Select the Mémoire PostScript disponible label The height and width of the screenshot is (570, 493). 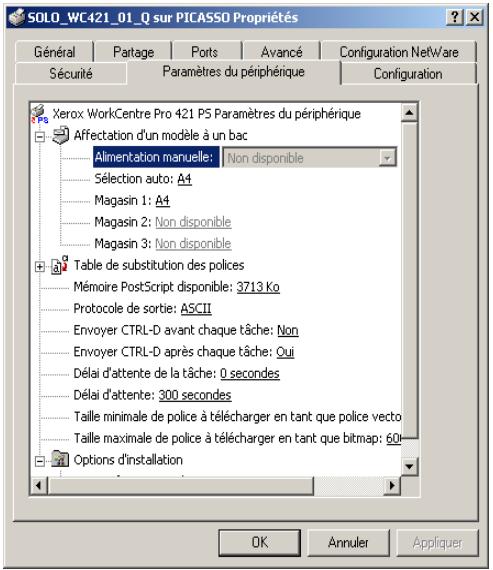click(x=153, y=287)
